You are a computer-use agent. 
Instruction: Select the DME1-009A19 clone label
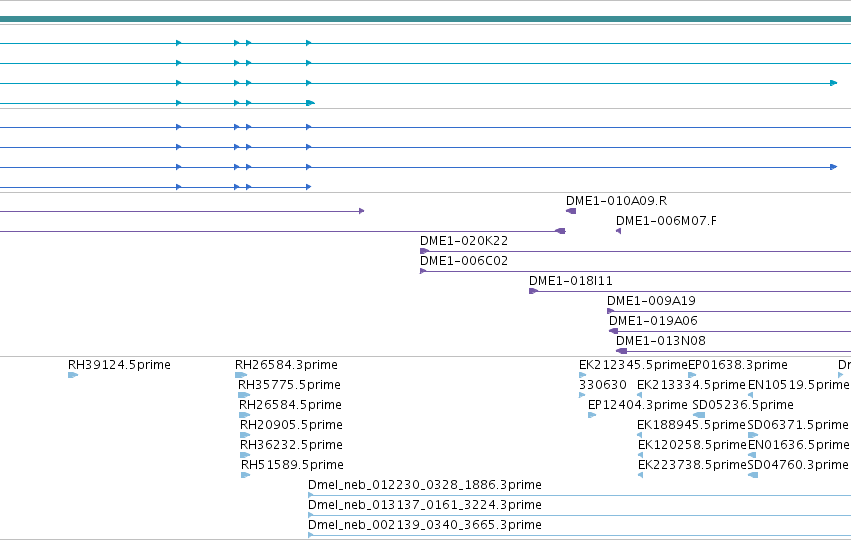[x=651, y=301]
